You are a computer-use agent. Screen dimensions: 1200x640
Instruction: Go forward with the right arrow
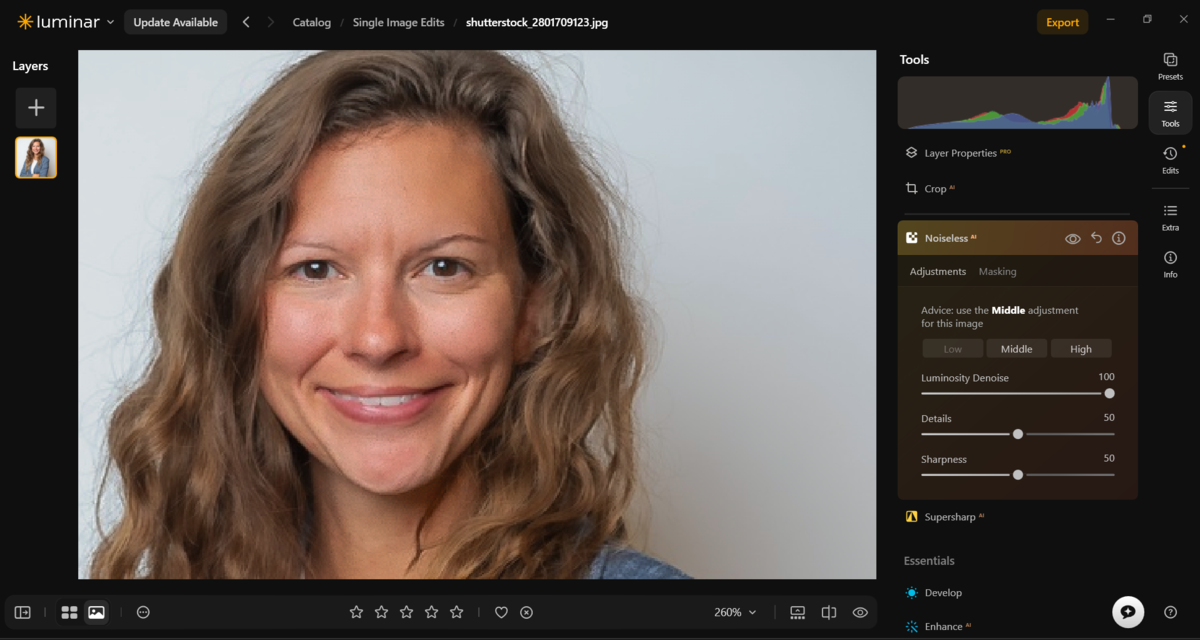pos(270,22)
